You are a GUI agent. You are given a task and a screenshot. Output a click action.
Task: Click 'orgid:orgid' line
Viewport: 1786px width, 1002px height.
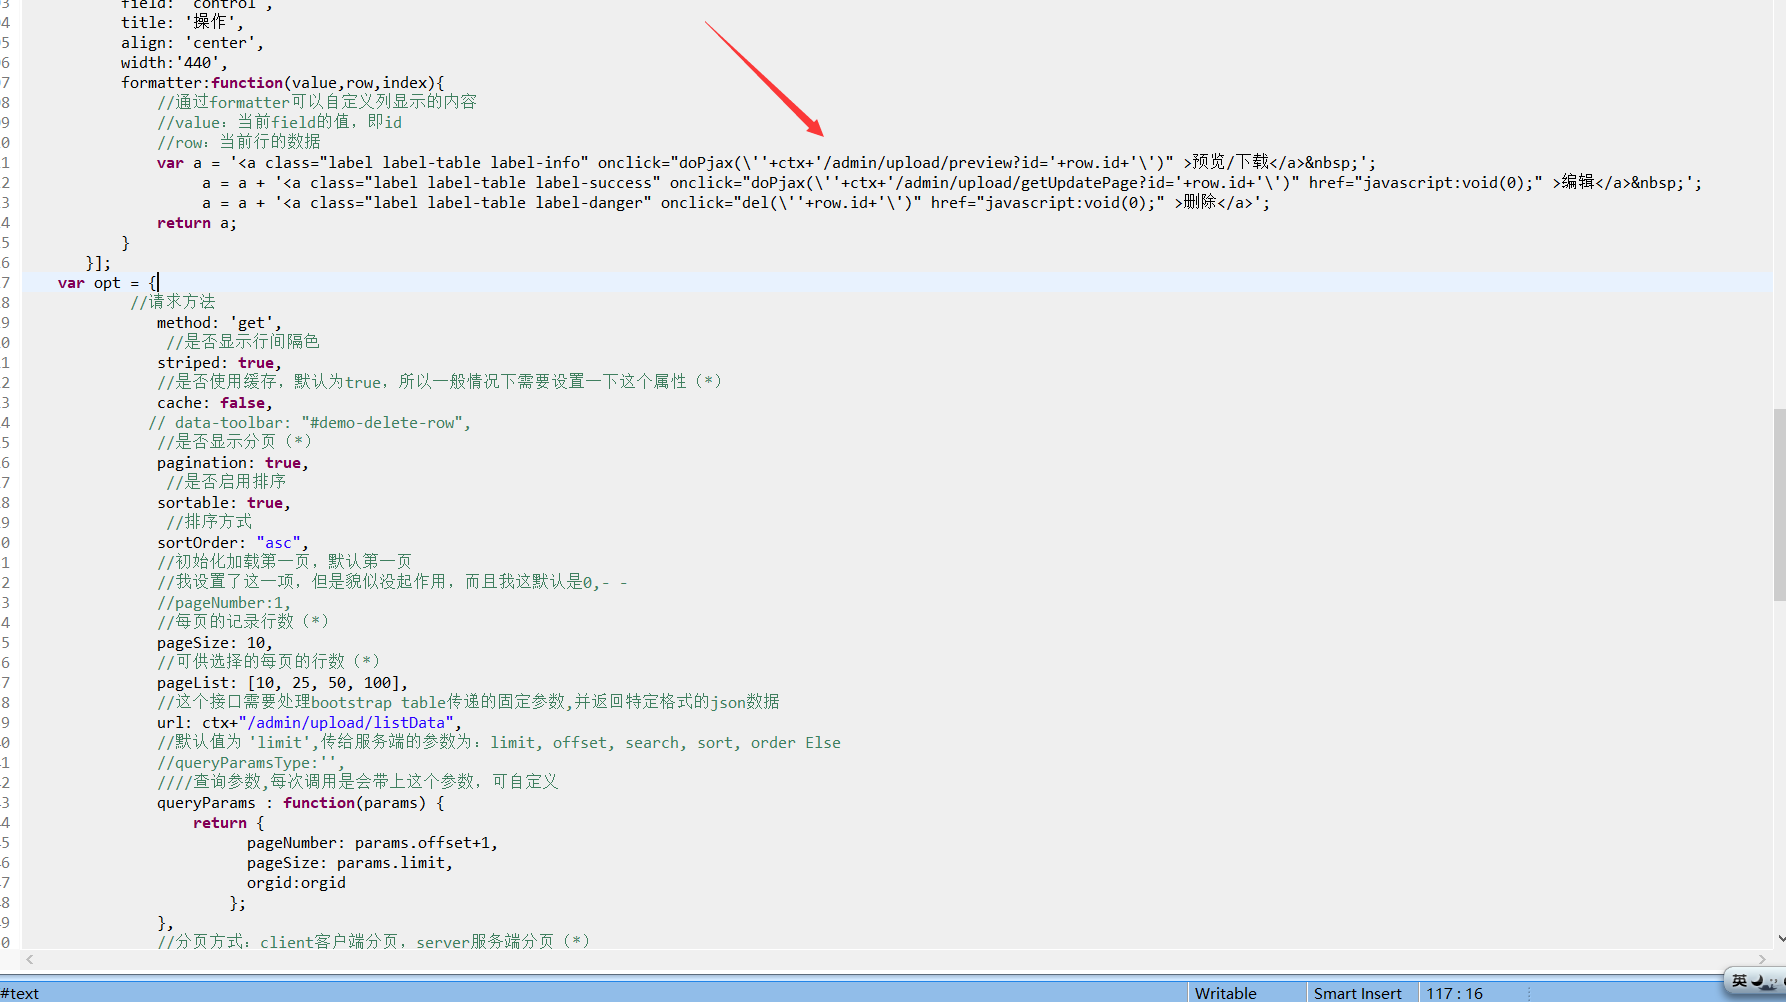(x=296, y=883)
